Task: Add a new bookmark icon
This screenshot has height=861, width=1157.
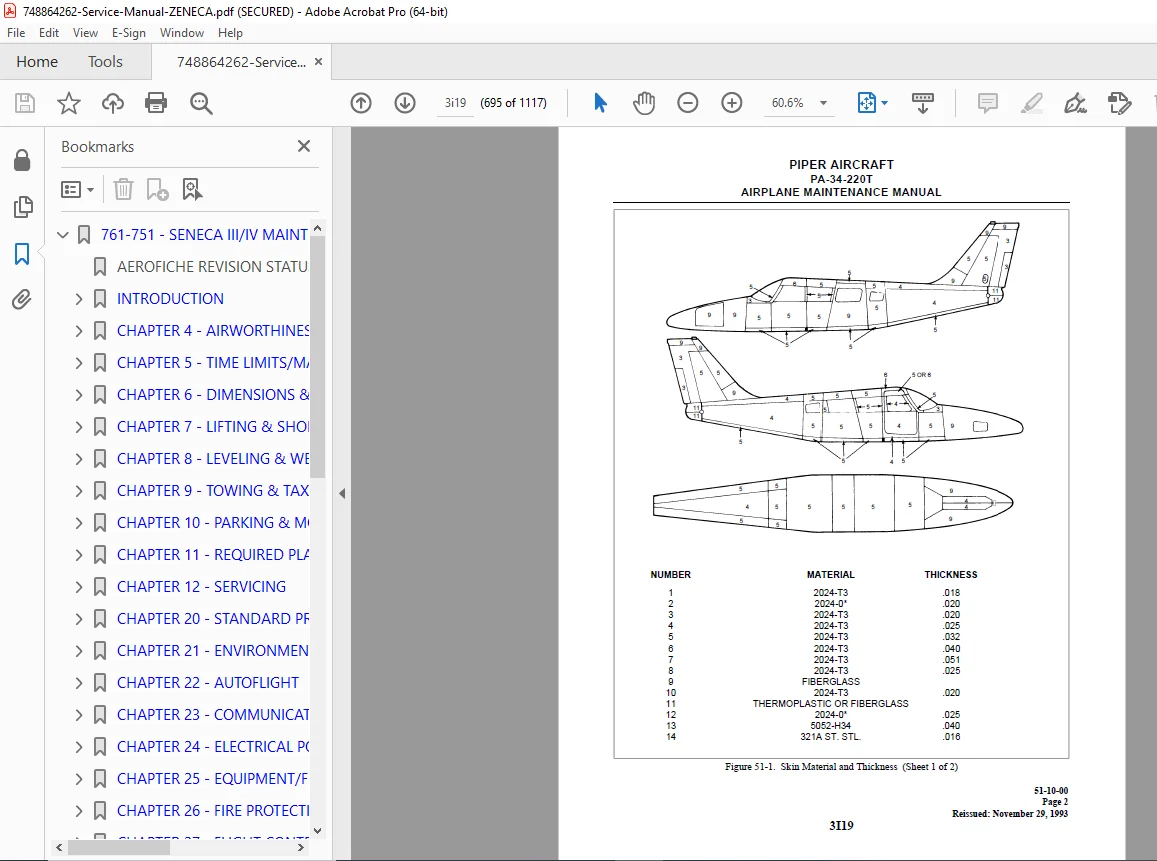Action: tap(157, 190)
